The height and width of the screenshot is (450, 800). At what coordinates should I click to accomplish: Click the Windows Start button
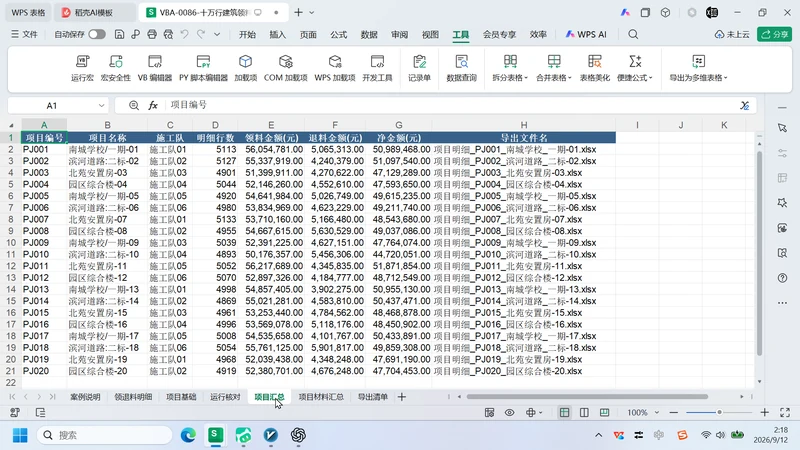[20, 435]
